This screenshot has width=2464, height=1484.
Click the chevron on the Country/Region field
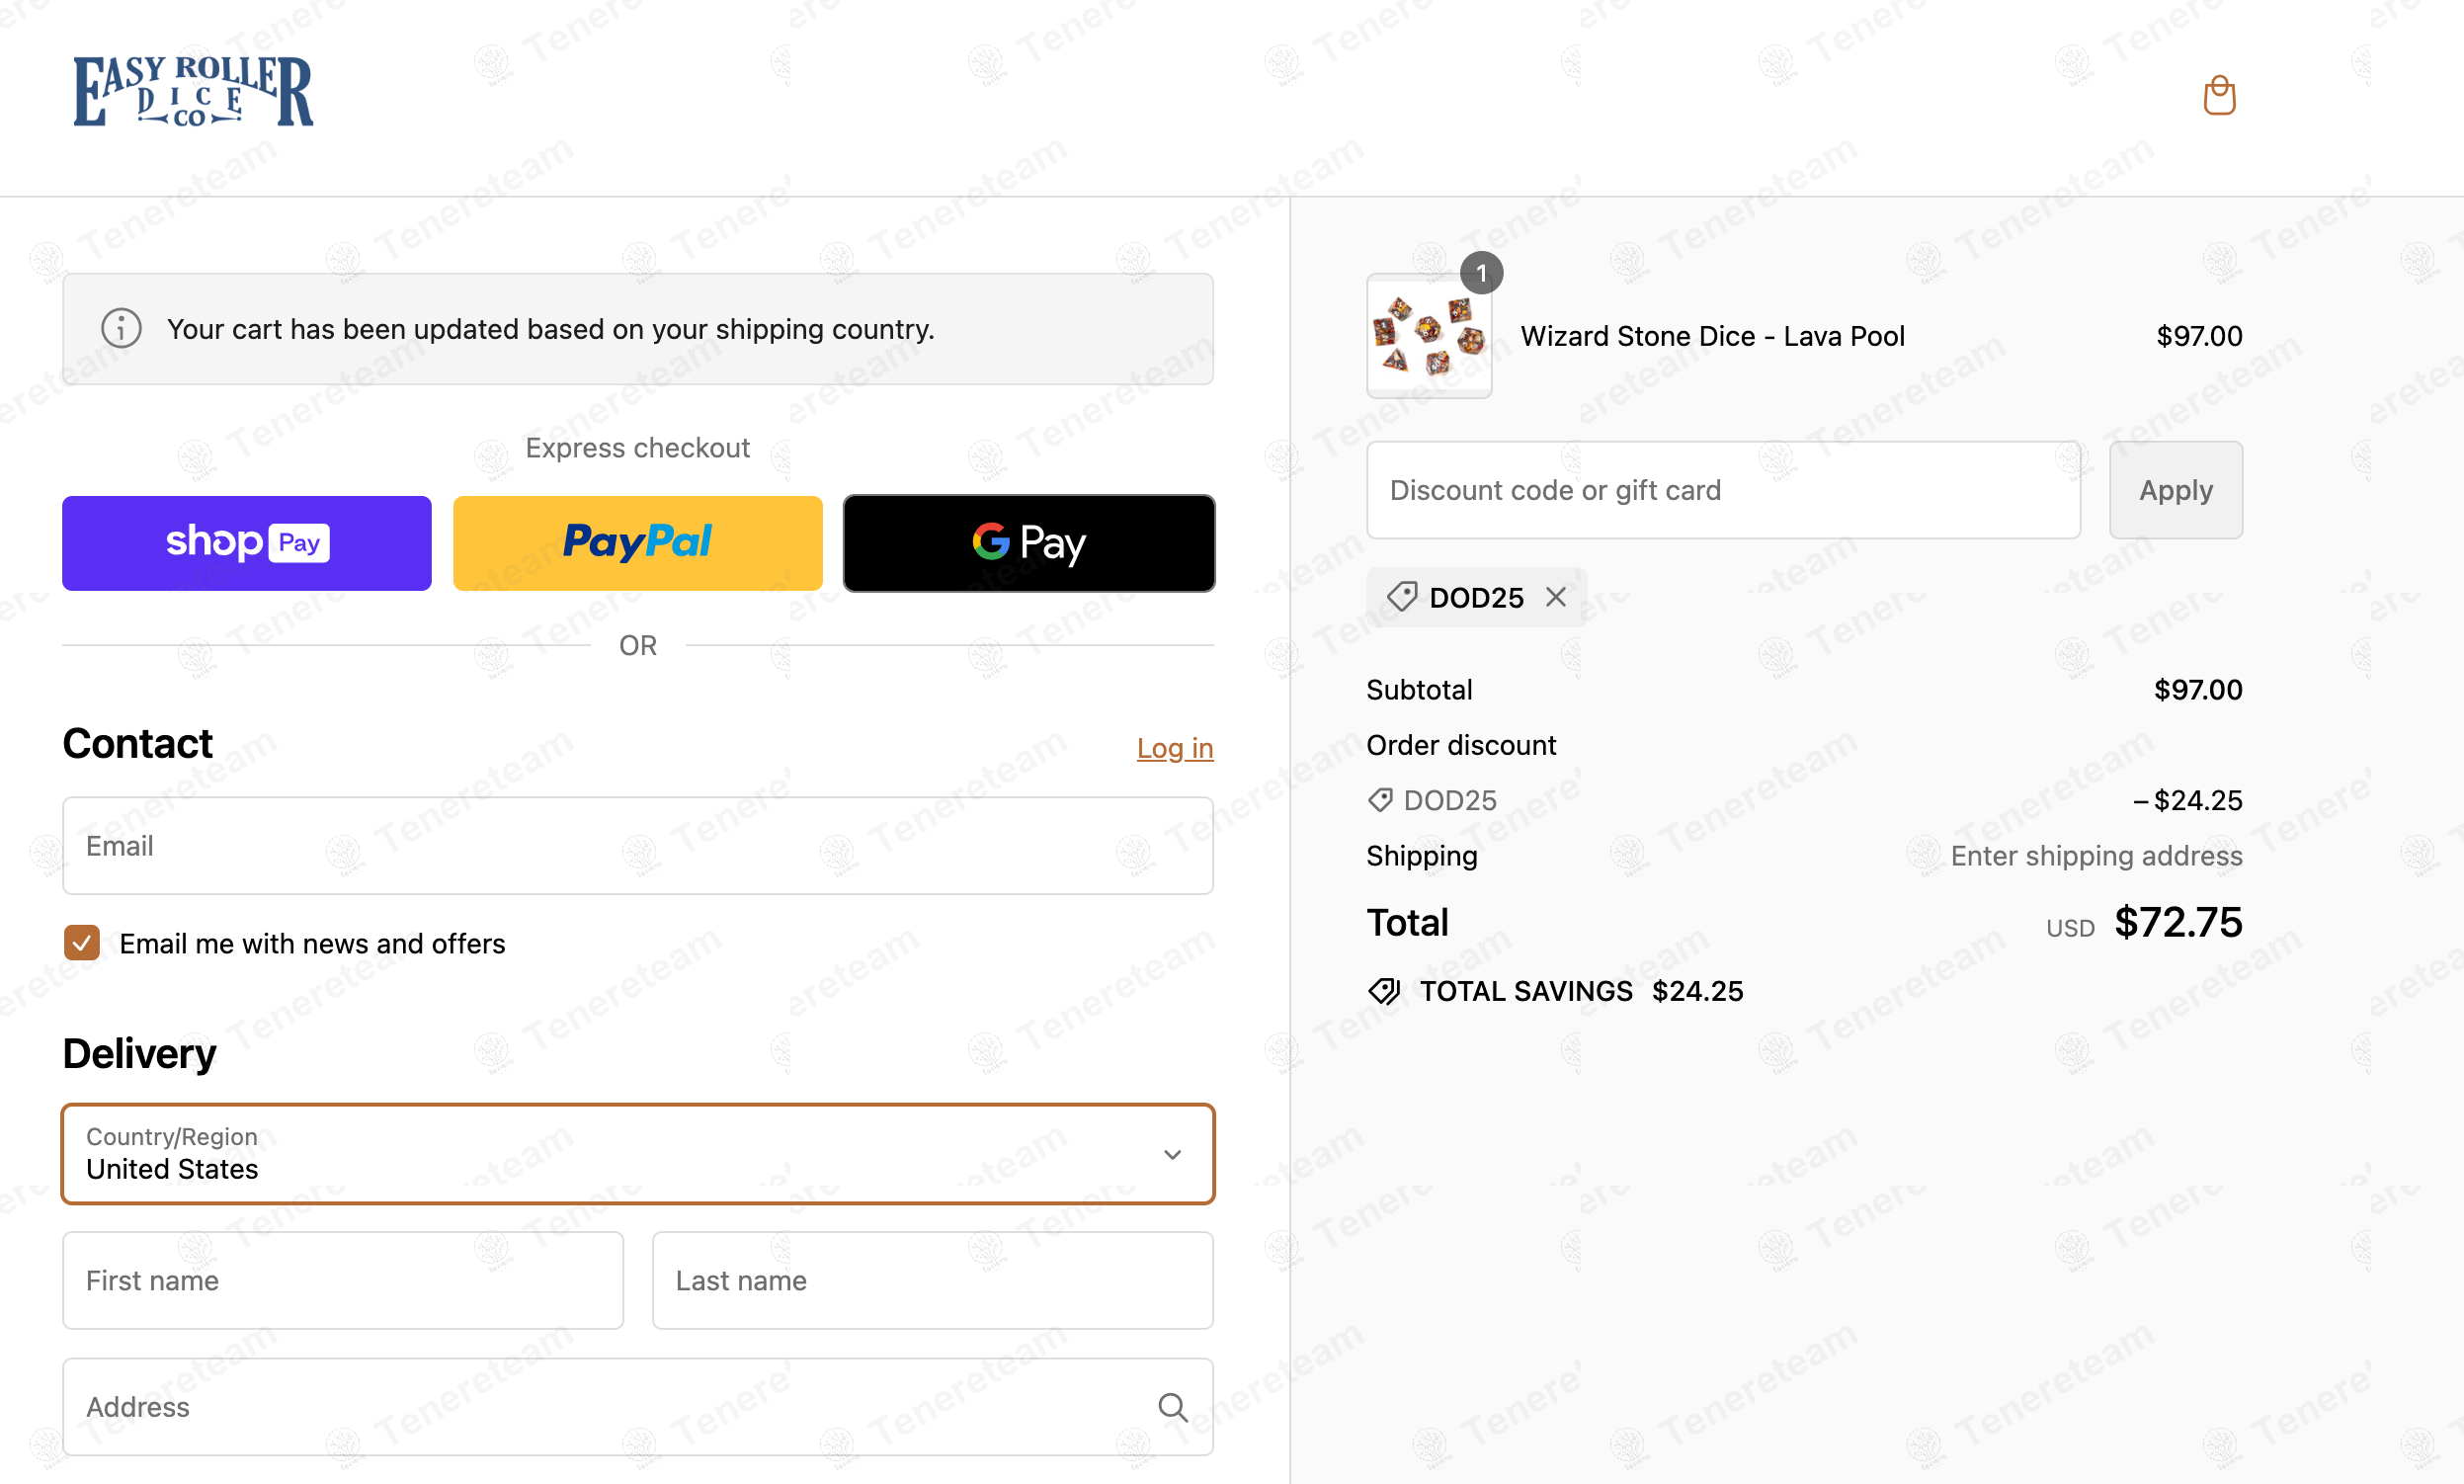[1172, 1155]
